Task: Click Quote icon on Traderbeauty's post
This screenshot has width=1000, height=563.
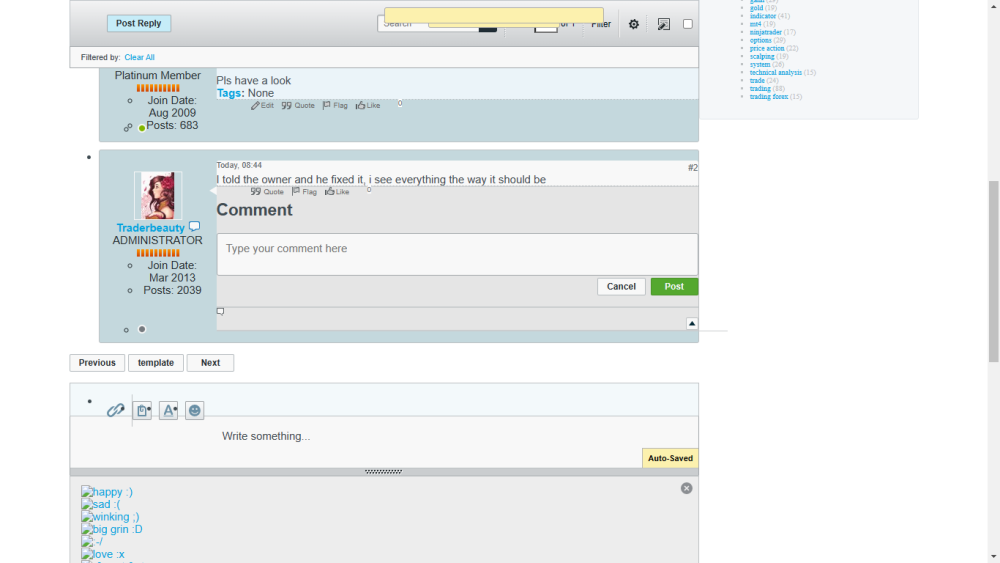Action: (267, 191)
